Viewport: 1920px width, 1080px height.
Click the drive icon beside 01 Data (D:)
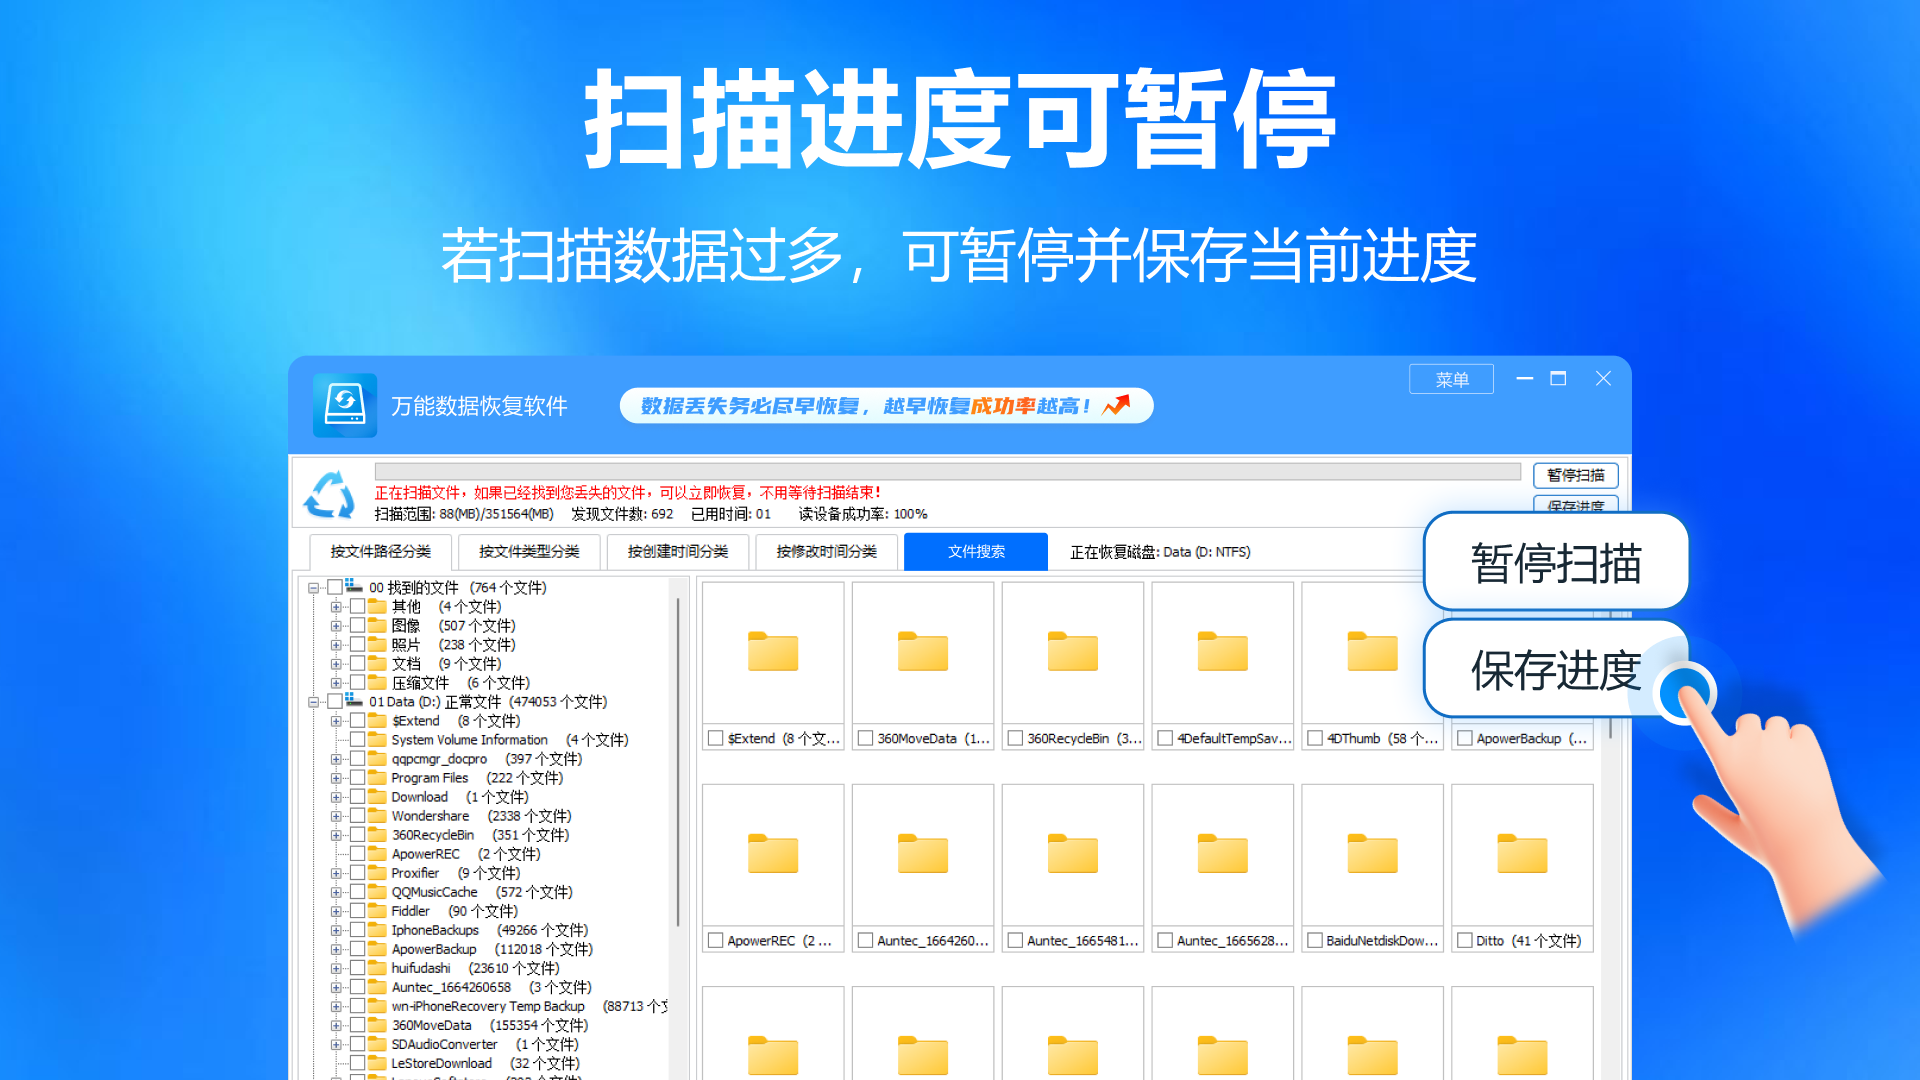(x=354, y=700)
